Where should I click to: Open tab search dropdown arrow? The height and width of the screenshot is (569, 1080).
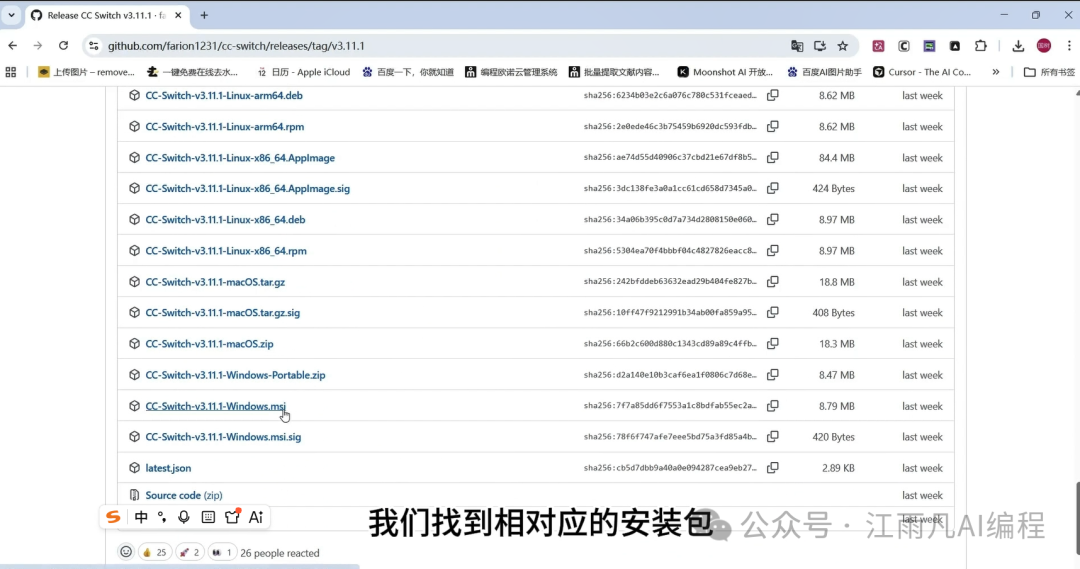[x=11, y=15]
